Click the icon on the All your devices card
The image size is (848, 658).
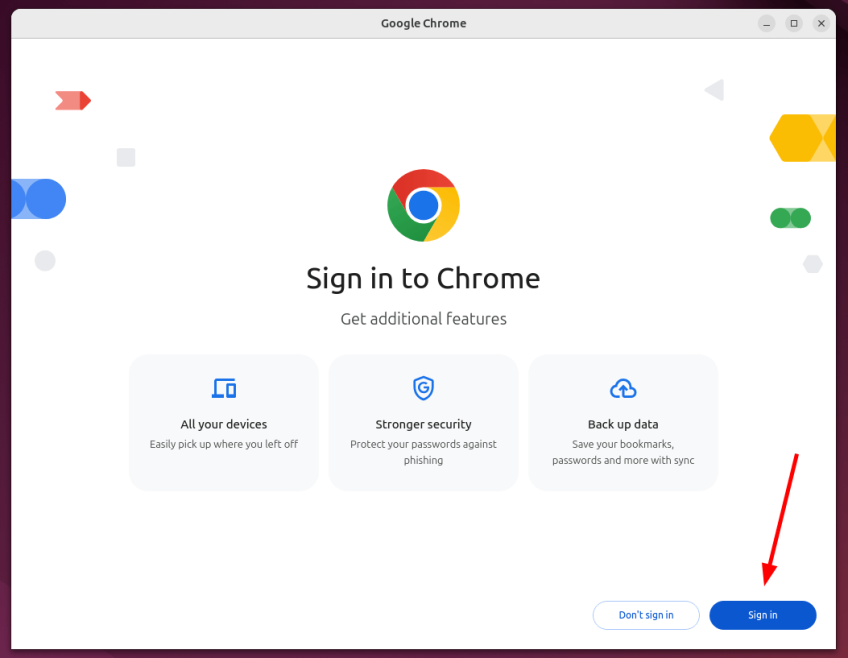pyautogui.click(x=223, y=388)
